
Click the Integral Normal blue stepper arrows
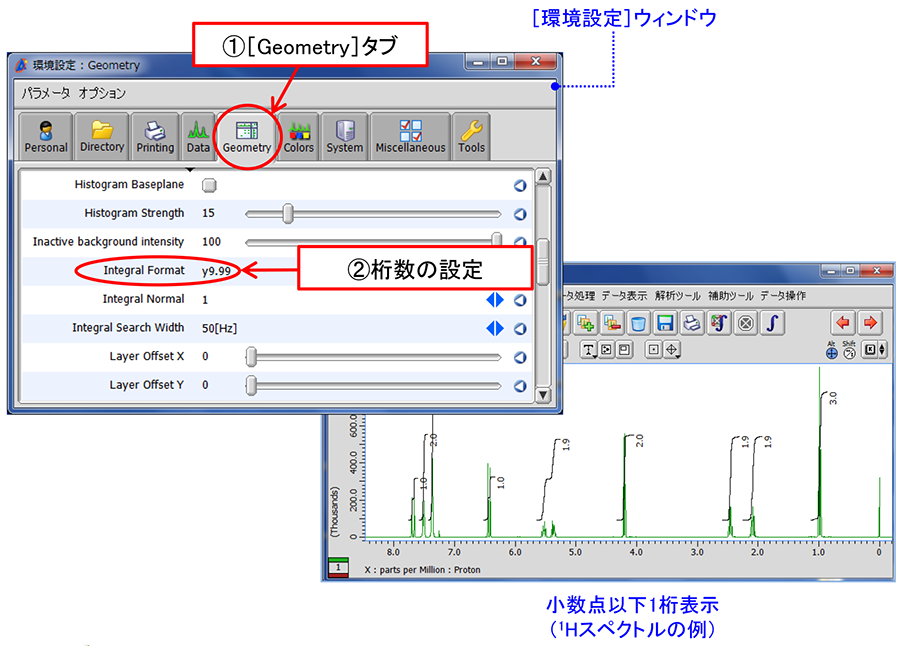[x=495, y=300]
